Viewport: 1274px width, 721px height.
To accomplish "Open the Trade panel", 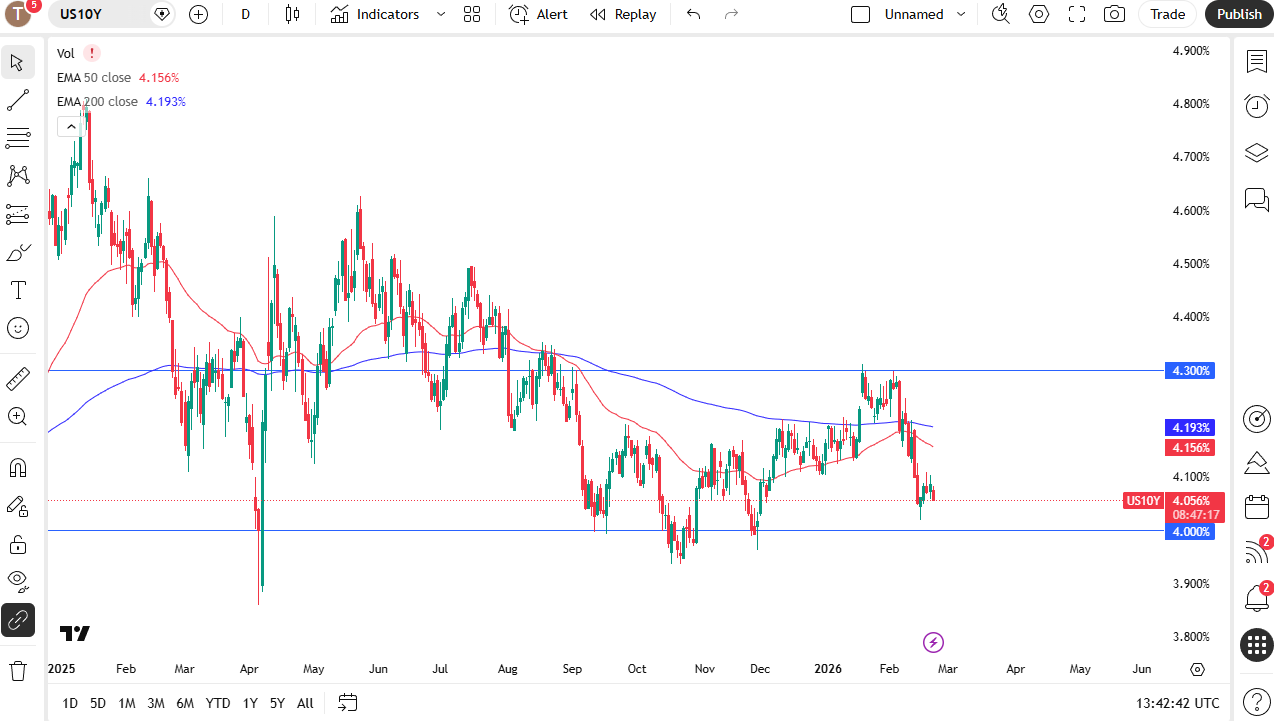I will click(1167, 14).
